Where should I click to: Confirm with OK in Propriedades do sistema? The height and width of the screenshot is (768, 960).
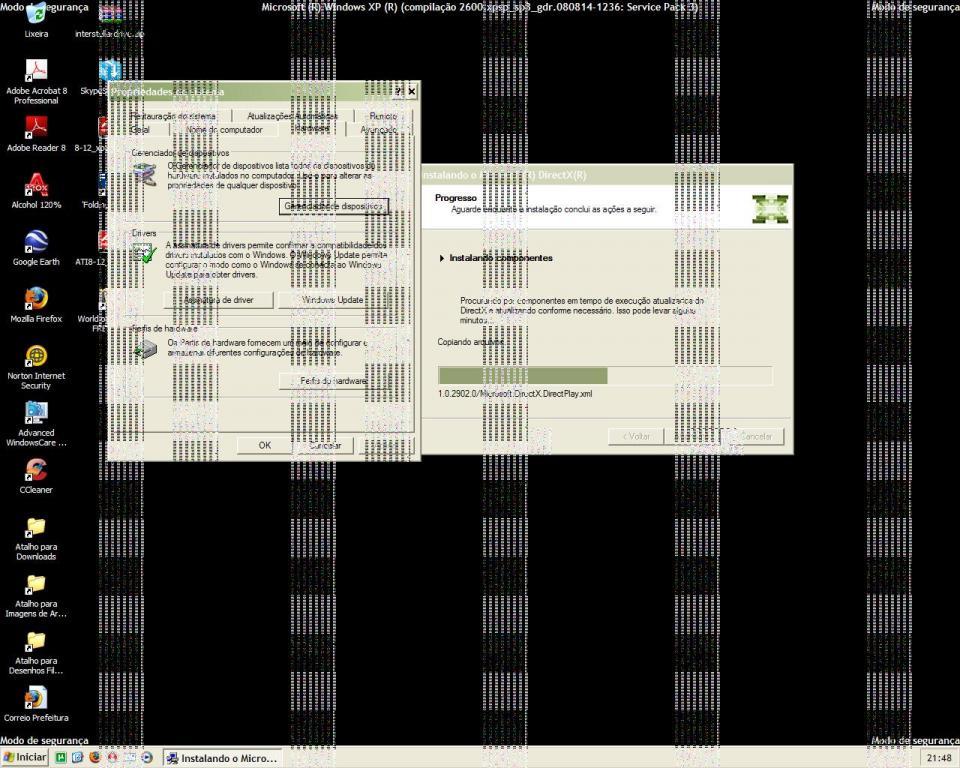point(264,445)
